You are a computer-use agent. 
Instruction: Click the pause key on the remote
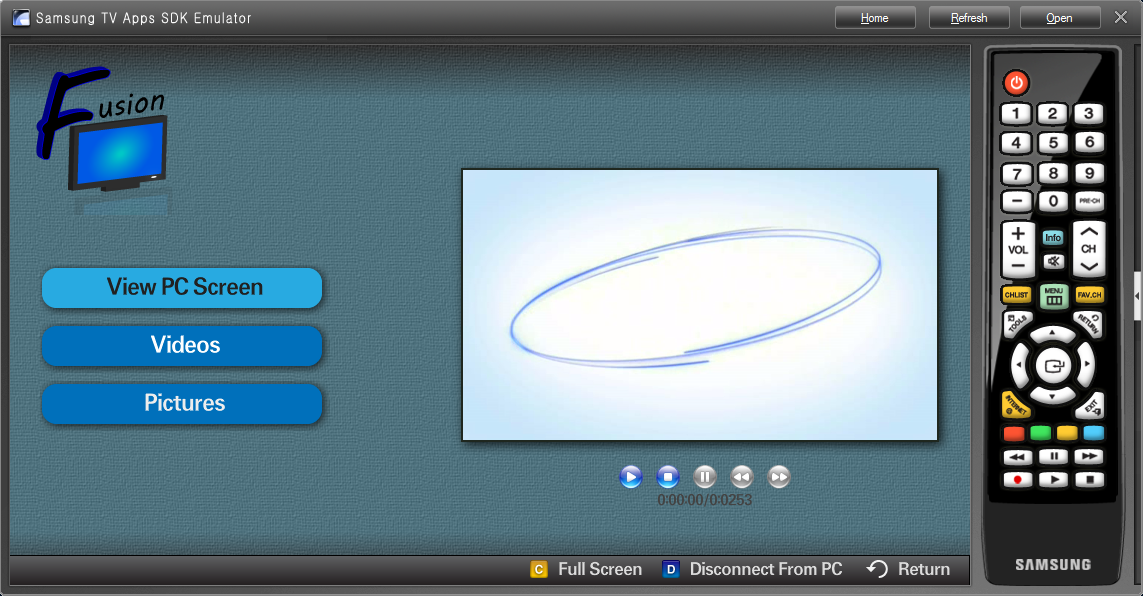(x=1053, y=456)
